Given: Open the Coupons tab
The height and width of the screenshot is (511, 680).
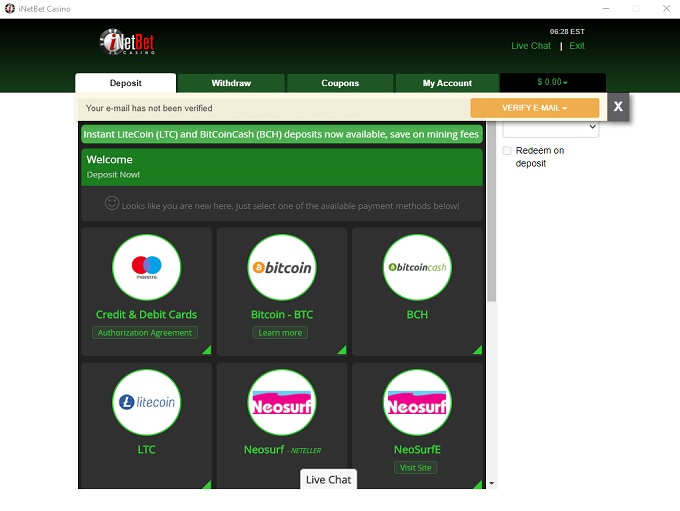Looking at the screenshot, I should [x=340, y=83].
